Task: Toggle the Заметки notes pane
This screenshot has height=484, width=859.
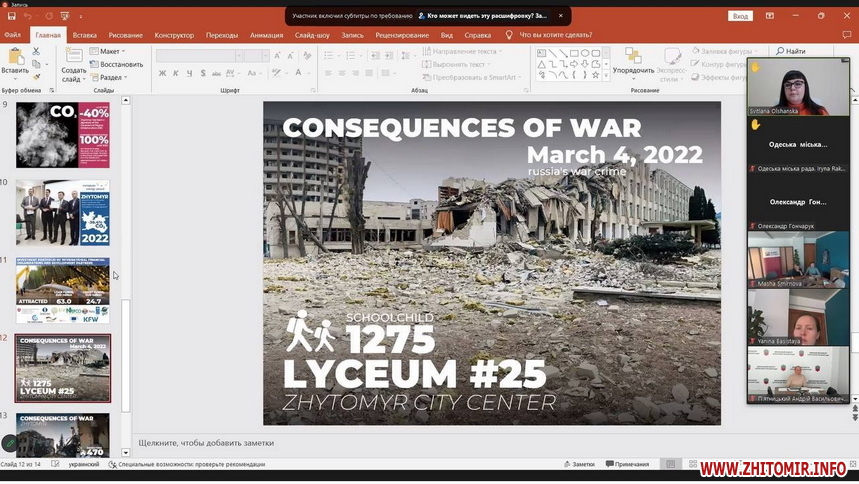Action: (x=578, y=464)
